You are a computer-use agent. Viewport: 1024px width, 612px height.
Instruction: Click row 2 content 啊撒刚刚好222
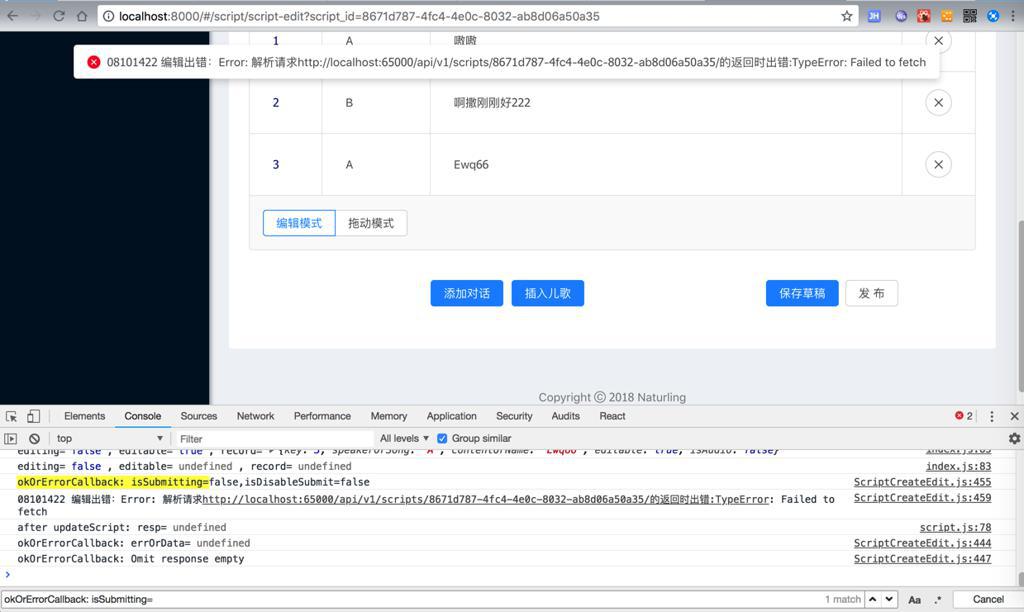[492, 103]
